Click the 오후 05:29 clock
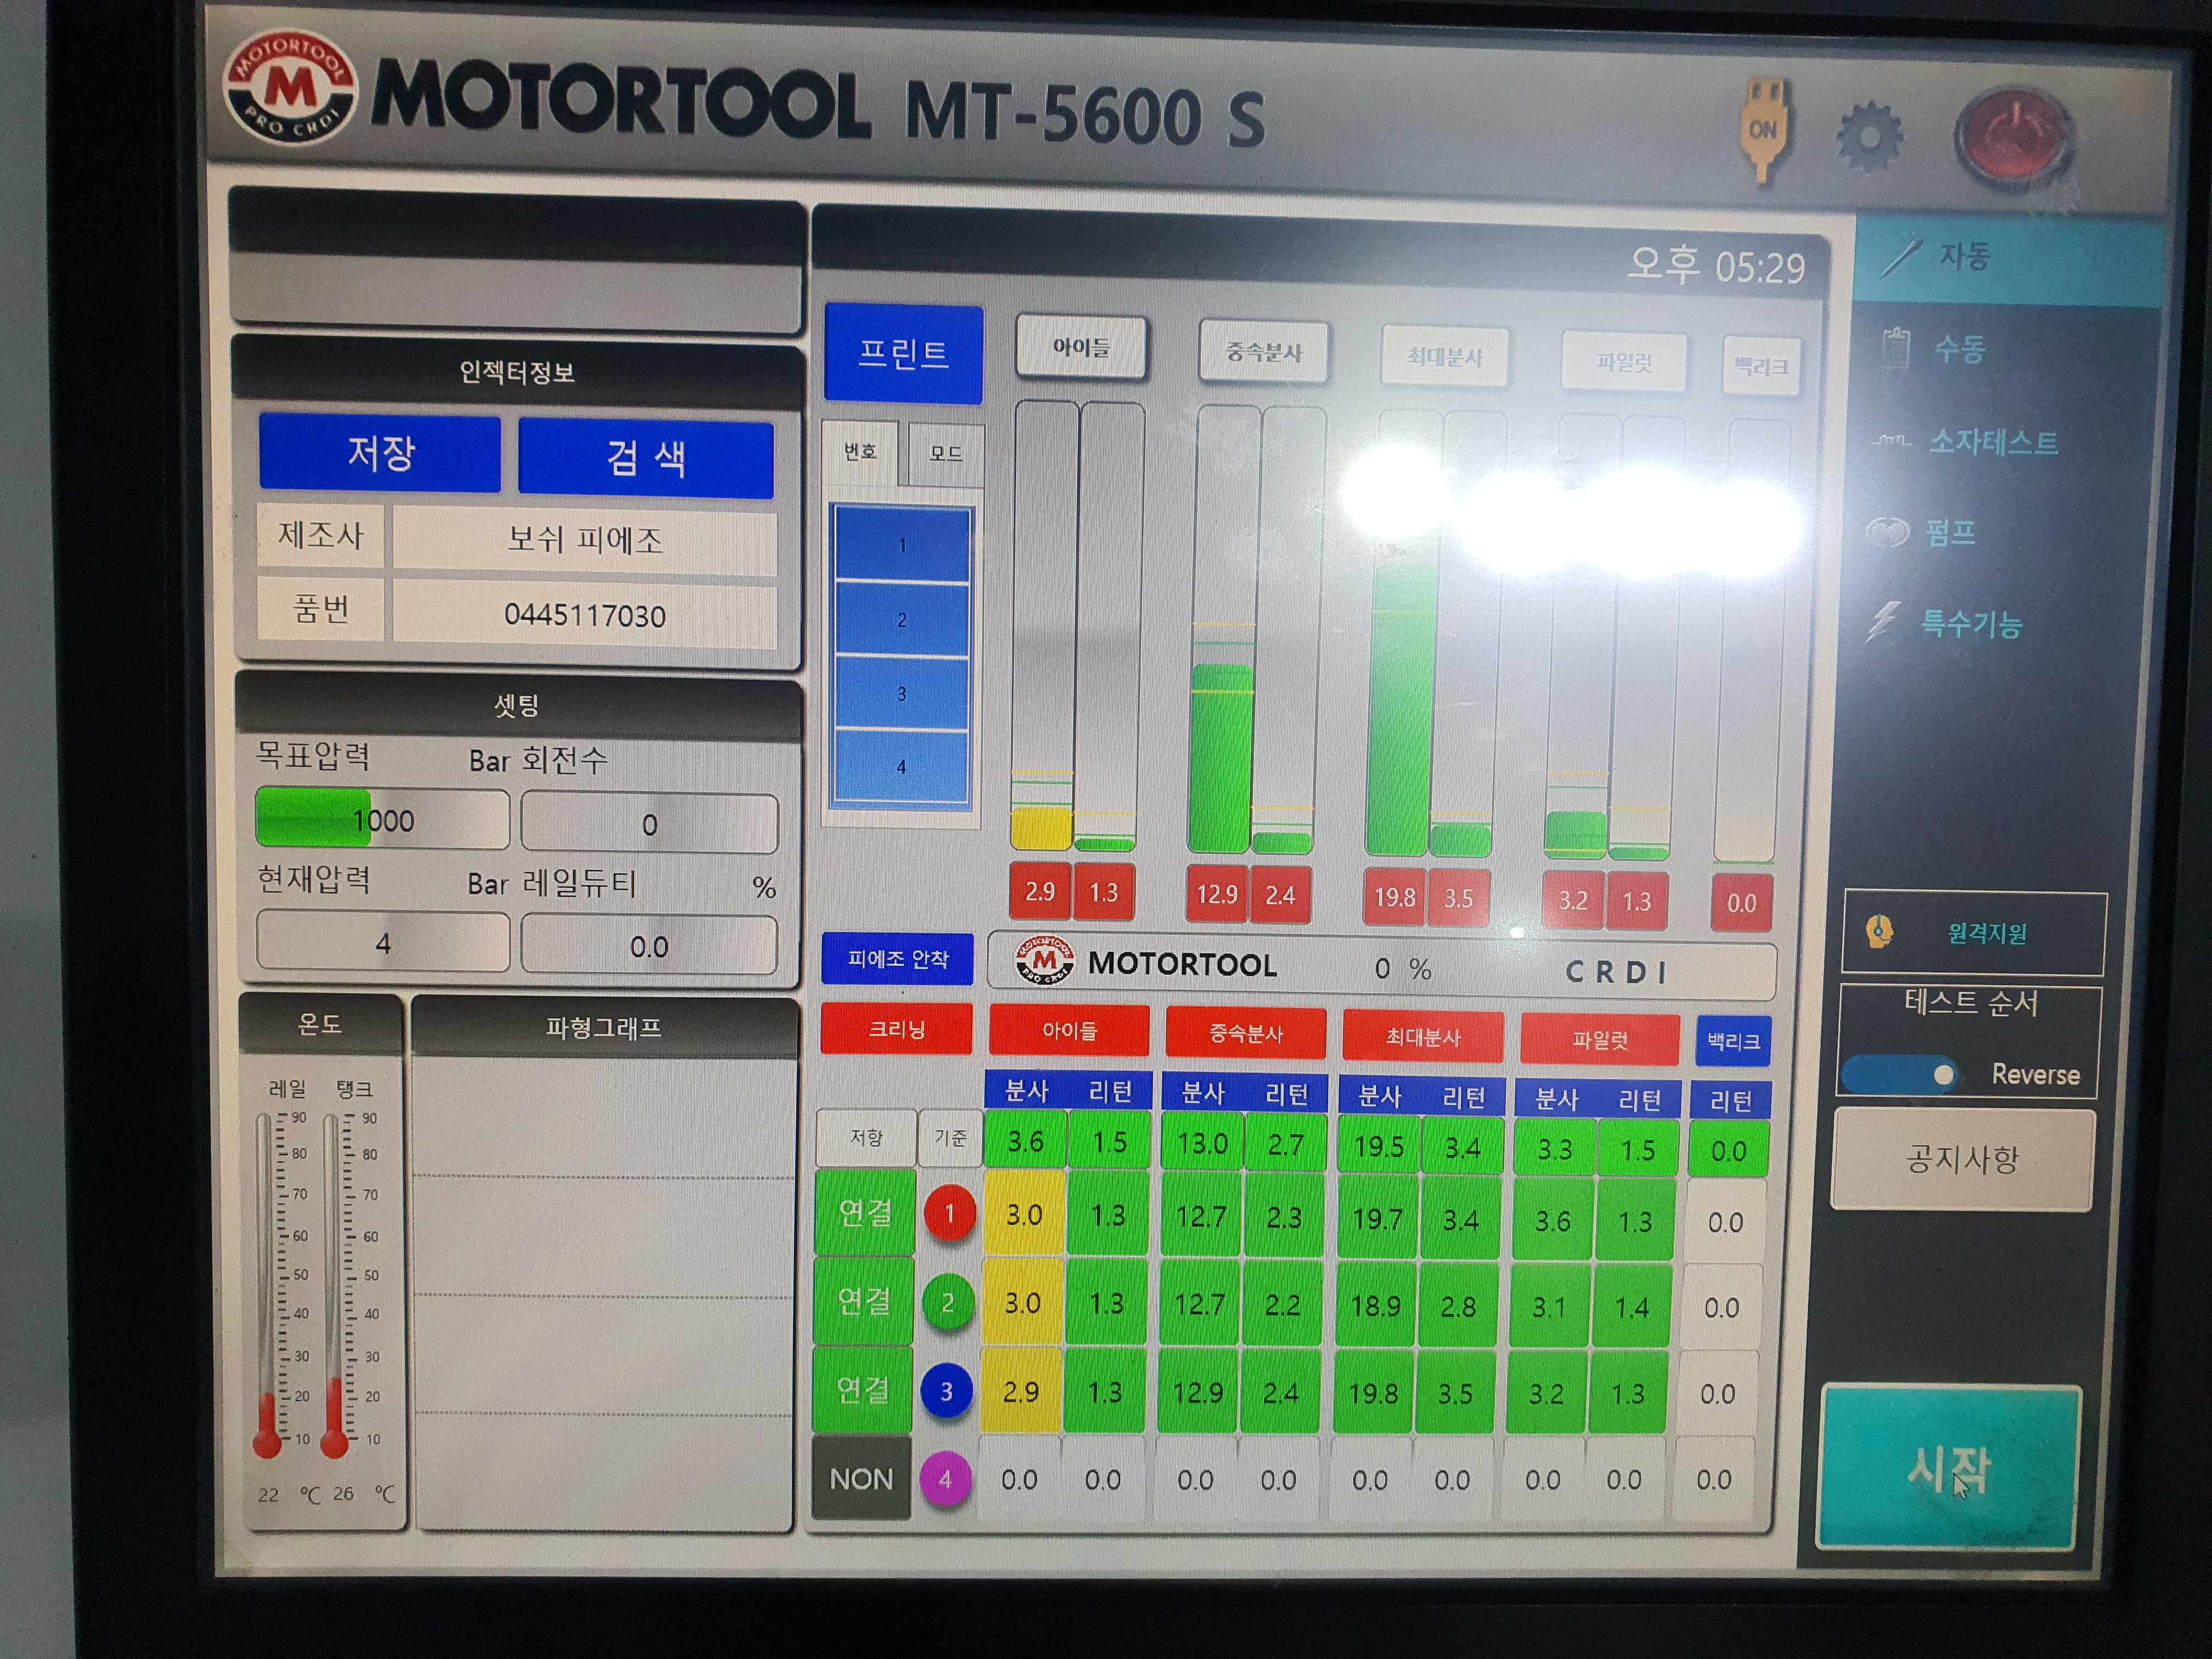Viewport: 2212px width, 1659px height. point(1716,266)
